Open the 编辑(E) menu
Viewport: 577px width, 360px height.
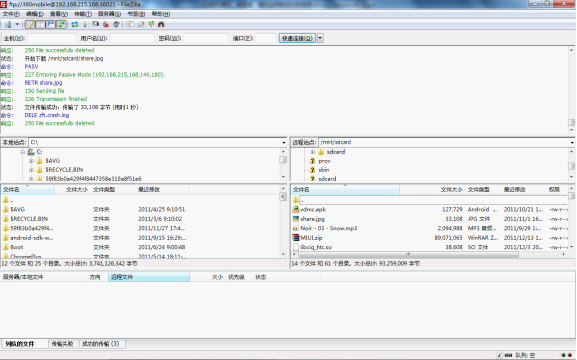pos(35,14)
